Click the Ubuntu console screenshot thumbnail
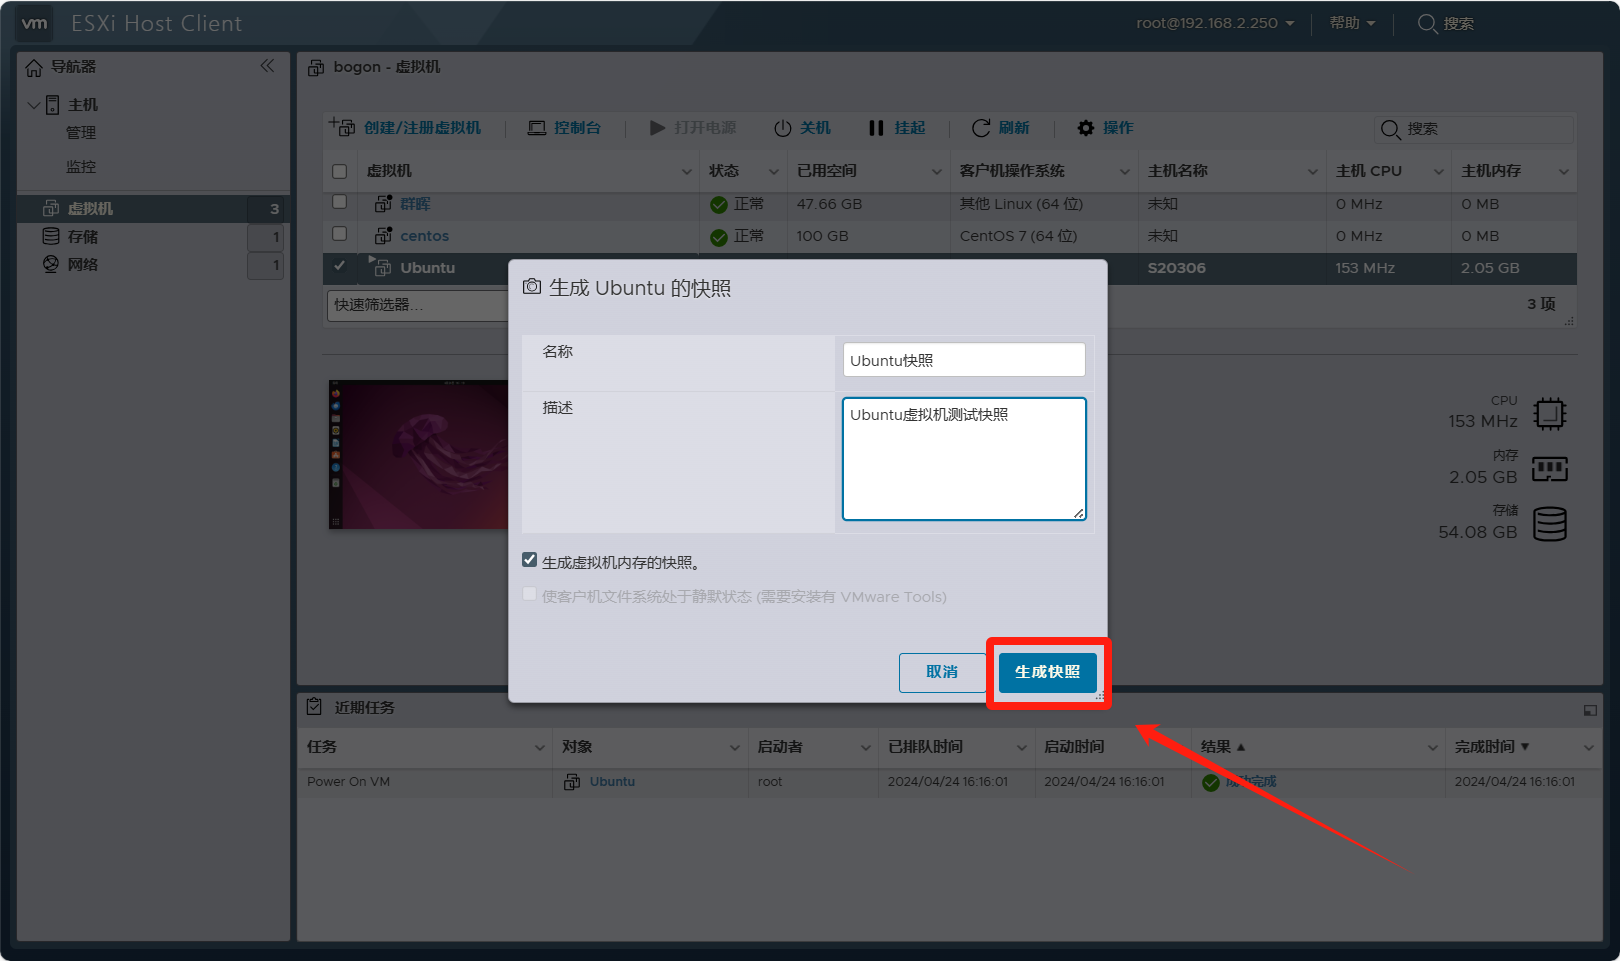 [x=419, y=454]
